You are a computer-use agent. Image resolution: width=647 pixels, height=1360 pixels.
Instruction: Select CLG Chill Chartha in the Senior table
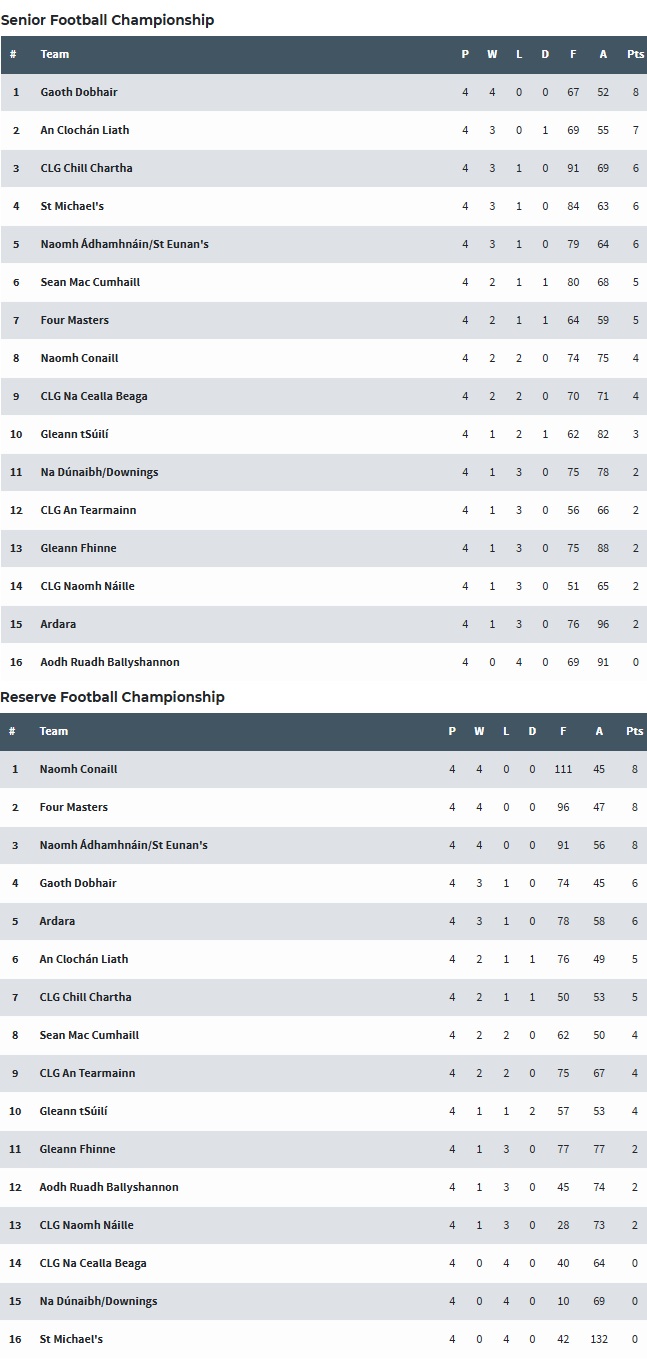coord(86,168)
